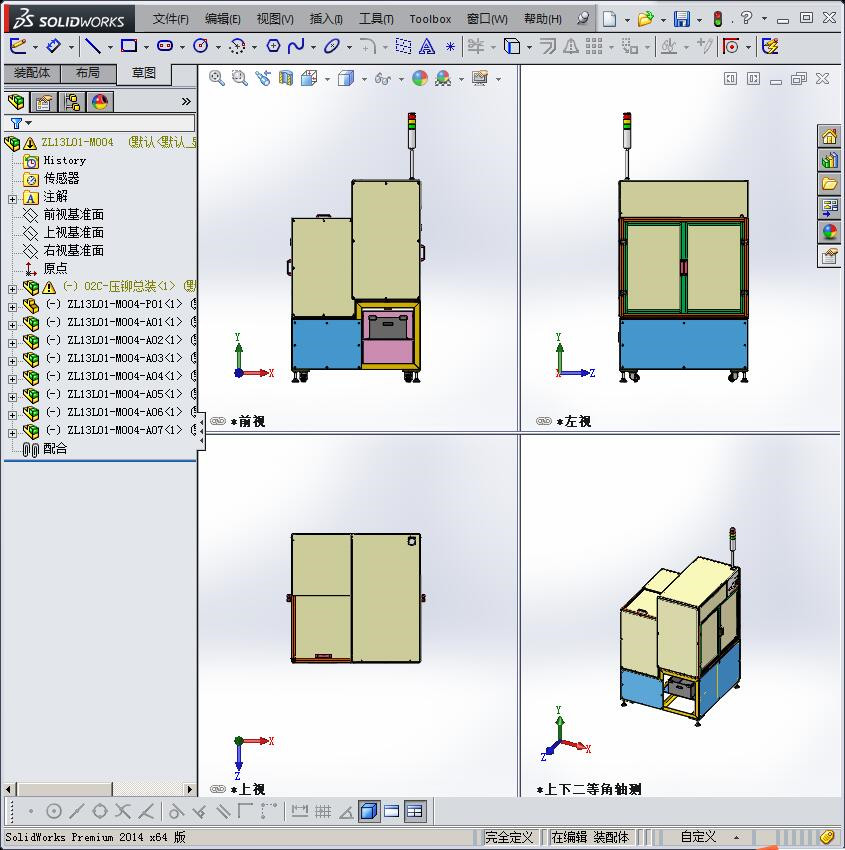Click the New document icon

pyautogui.click(x=610, y=19)
